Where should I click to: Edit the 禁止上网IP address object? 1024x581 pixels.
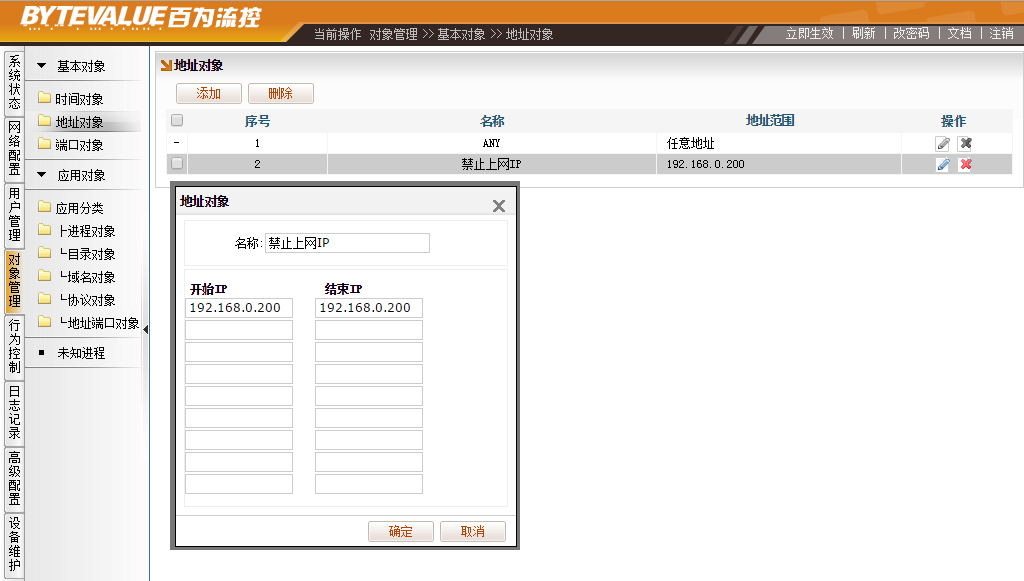pos(942,164)
